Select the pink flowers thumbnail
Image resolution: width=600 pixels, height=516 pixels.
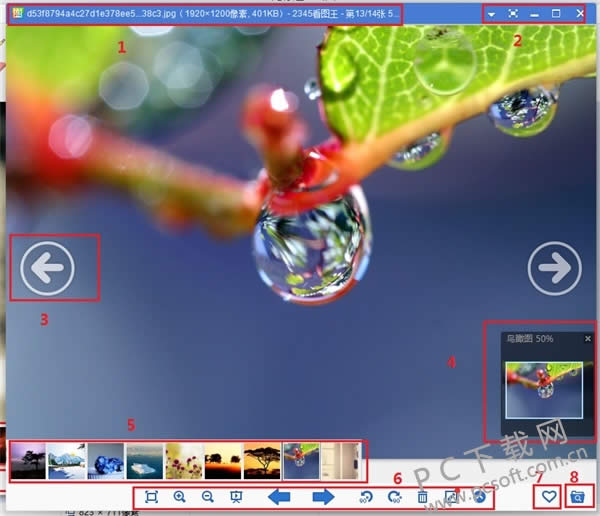(184, 461)
